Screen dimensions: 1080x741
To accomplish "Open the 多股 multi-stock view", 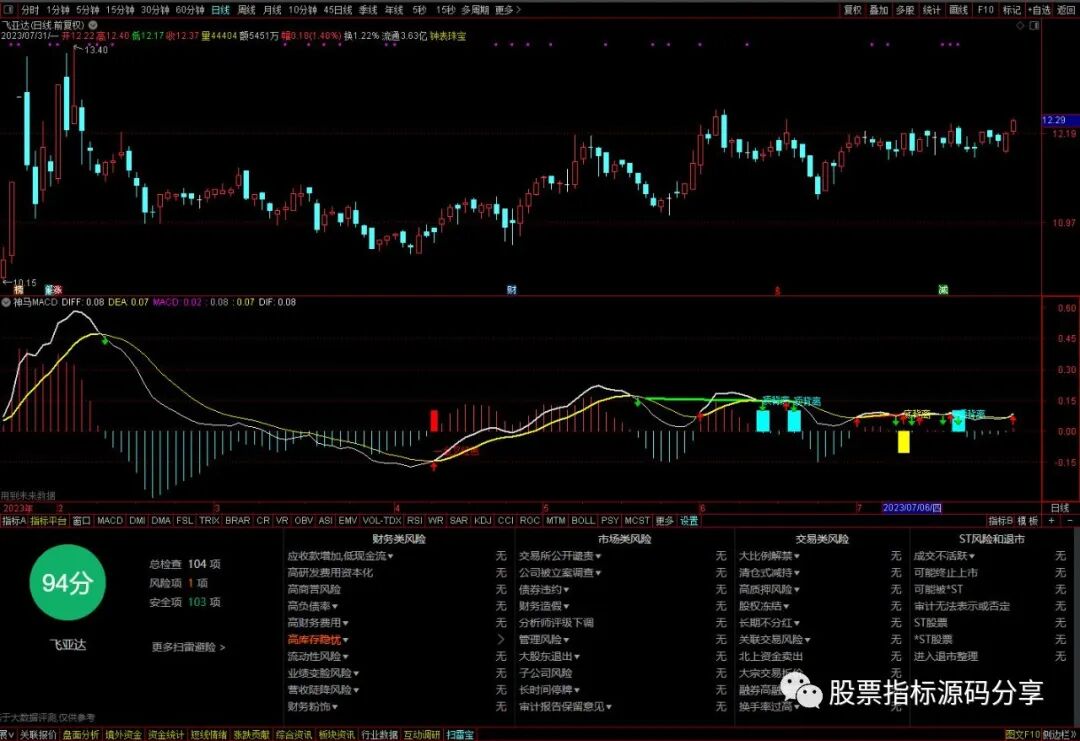I will tap(905, 10).
